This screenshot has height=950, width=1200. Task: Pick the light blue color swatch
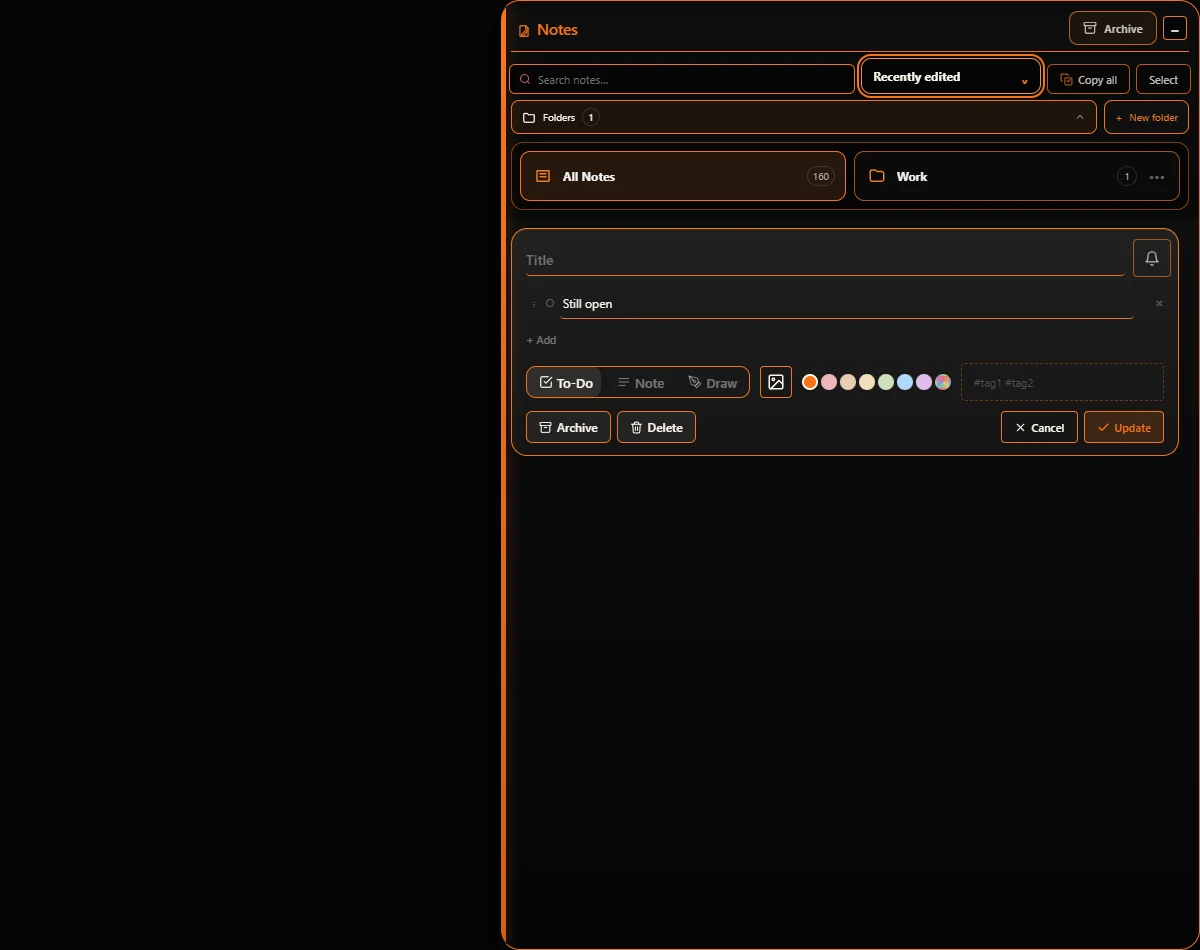[x=905, y=382]
